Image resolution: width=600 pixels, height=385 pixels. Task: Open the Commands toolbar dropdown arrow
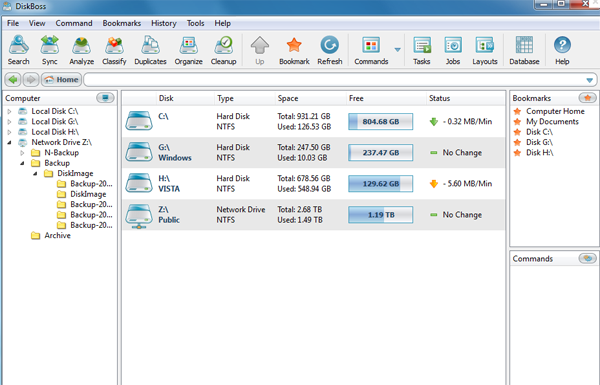point(398,49)
